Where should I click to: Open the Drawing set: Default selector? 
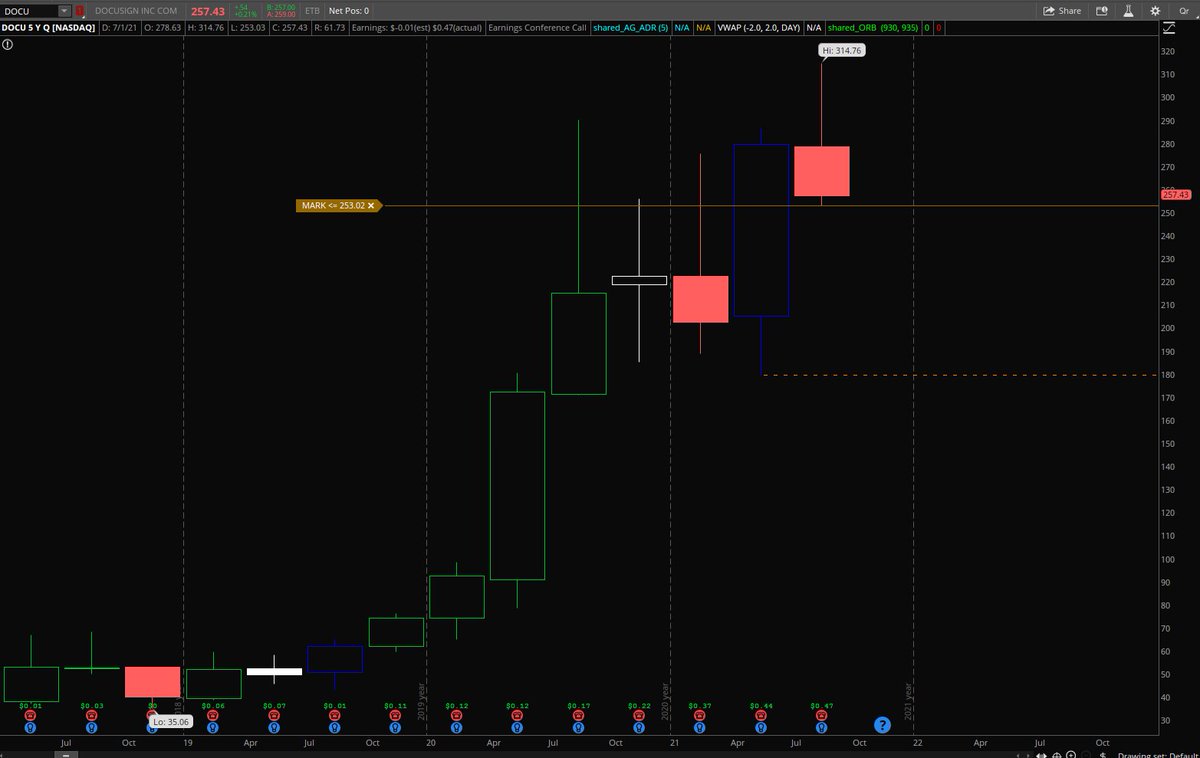tap(1160, 755)
